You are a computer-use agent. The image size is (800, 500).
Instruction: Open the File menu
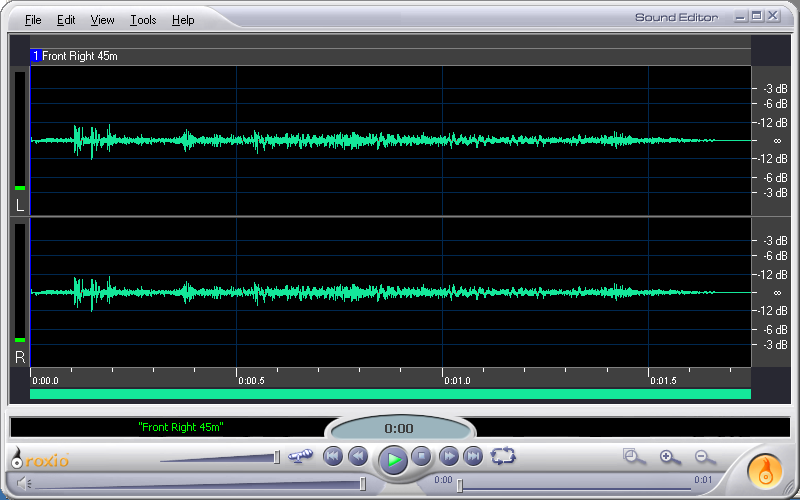click(33, 20)
